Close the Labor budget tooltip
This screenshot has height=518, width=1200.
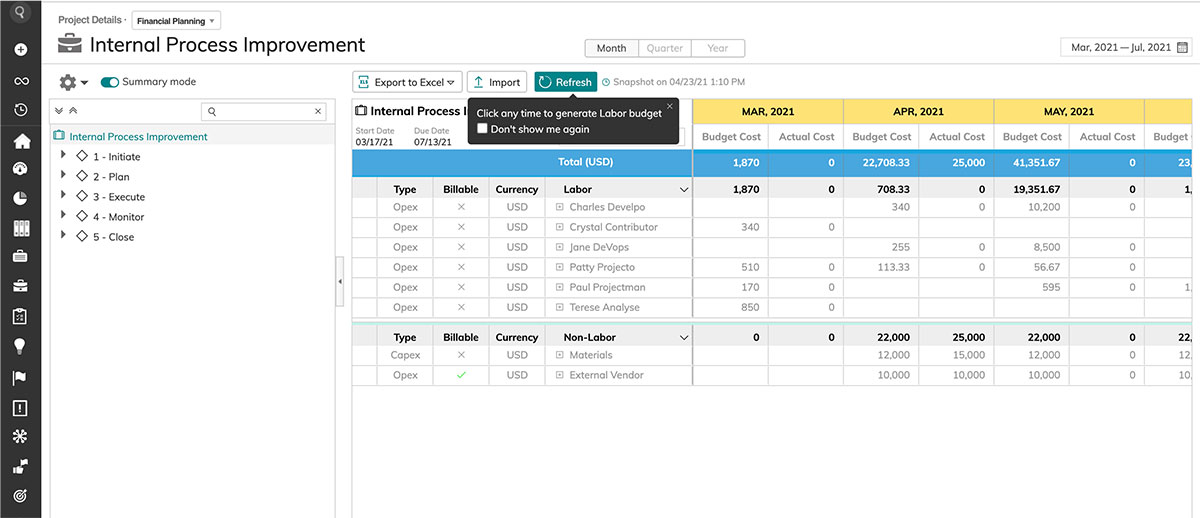670,105
